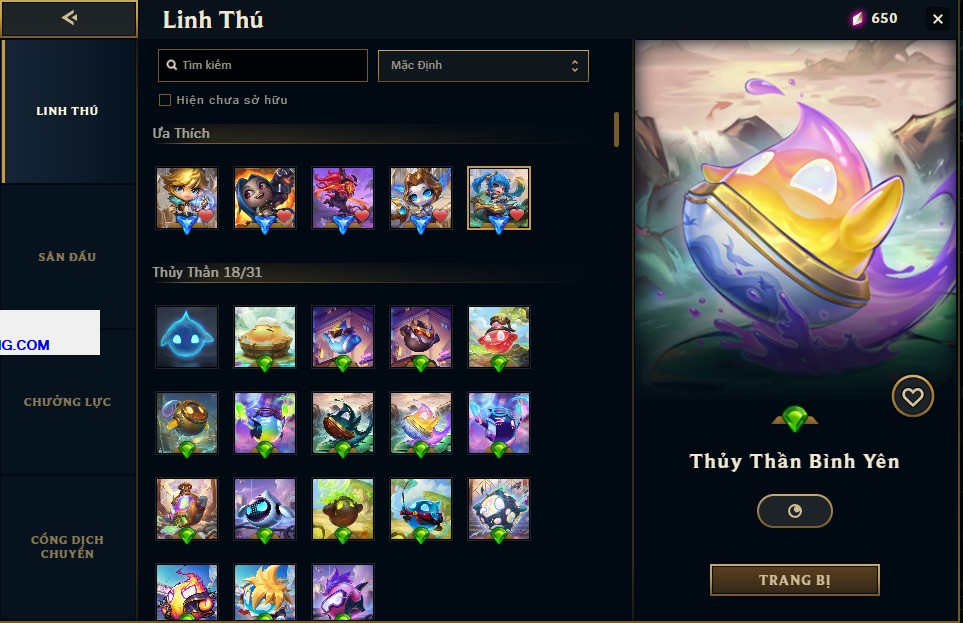Toggle the circular variant button under name
The height and width of the screenshot is (623, 963).
(x=794, y=511)
